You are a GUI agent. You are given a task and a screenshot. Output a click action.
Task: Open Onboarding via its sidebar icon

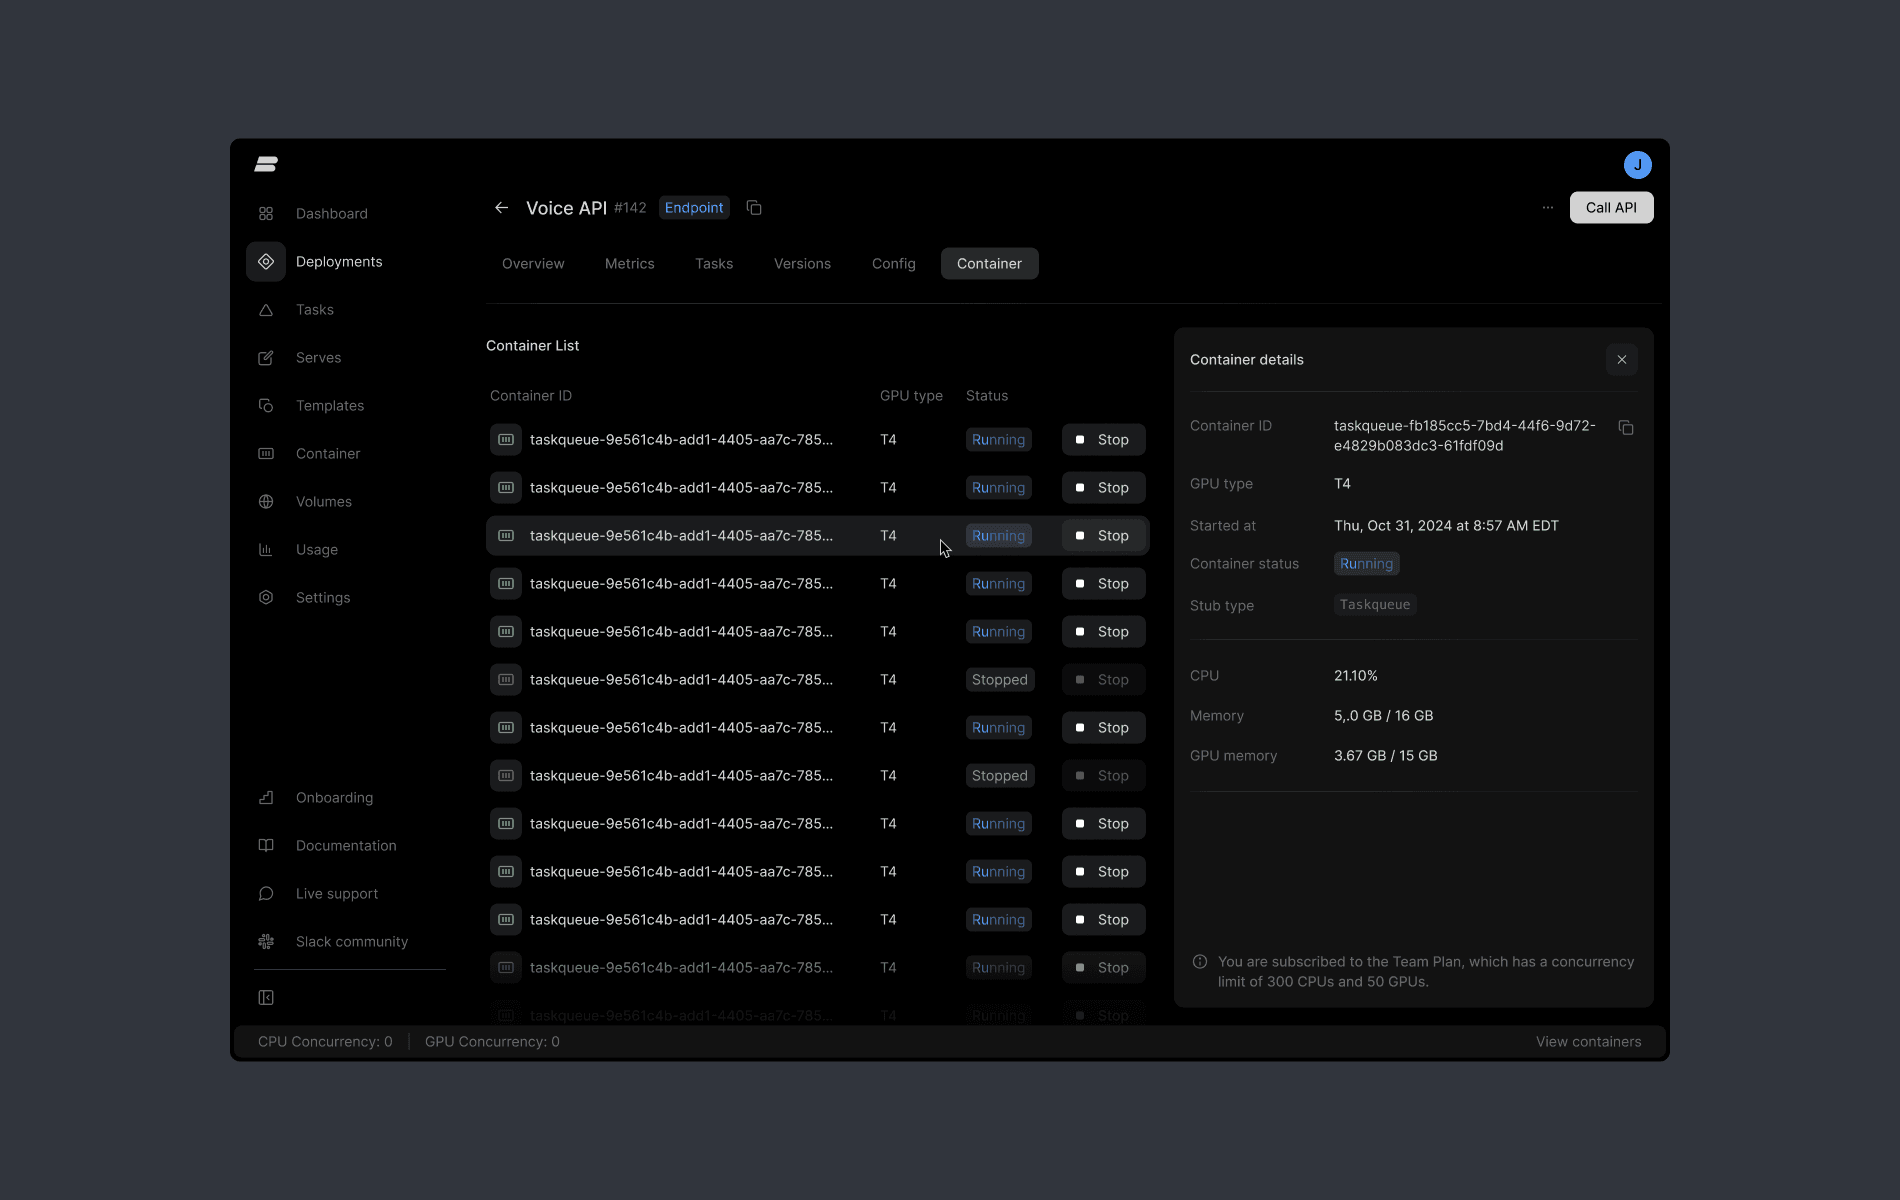pyautogui.click(x=266, y=798)
